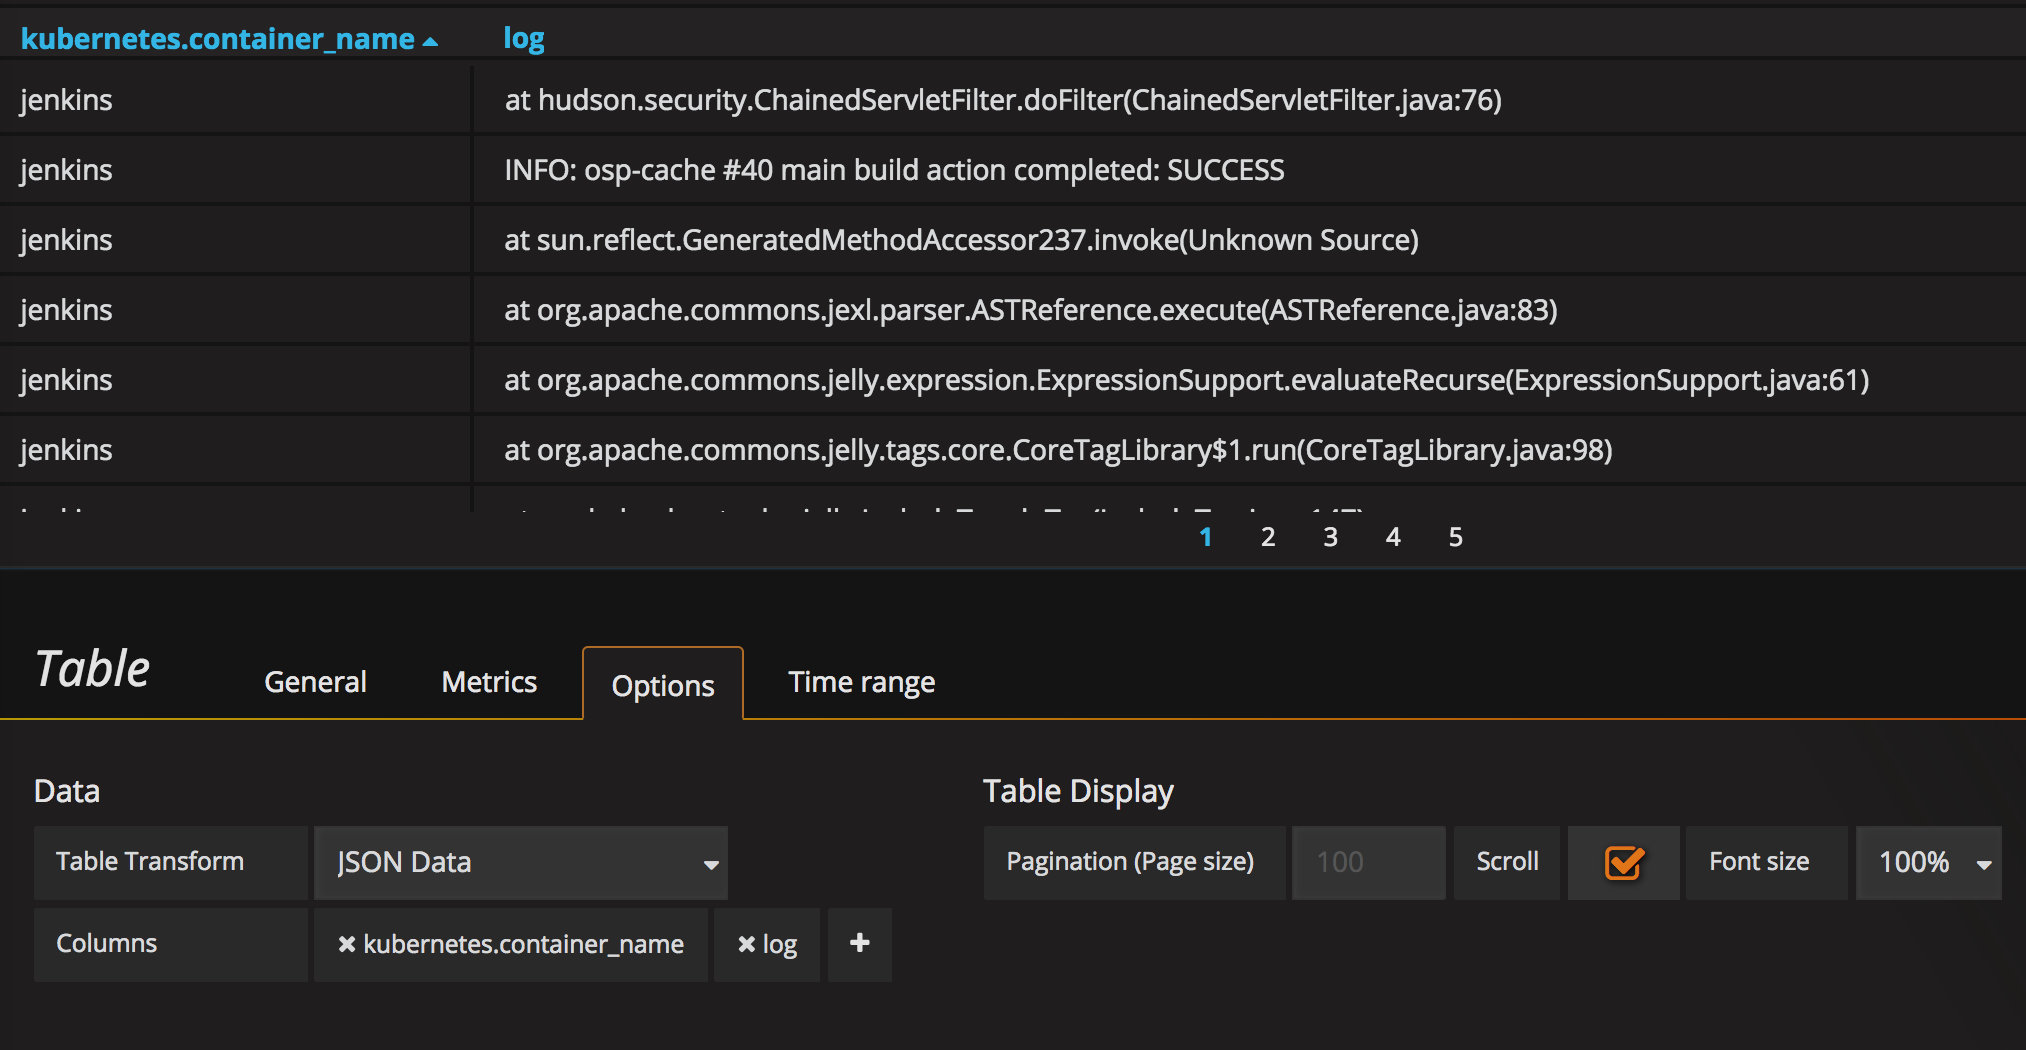2026x1050 pixels.
Task: Select the osp-cache #40 SUCCESS log entry
Action: pos(894,170)
